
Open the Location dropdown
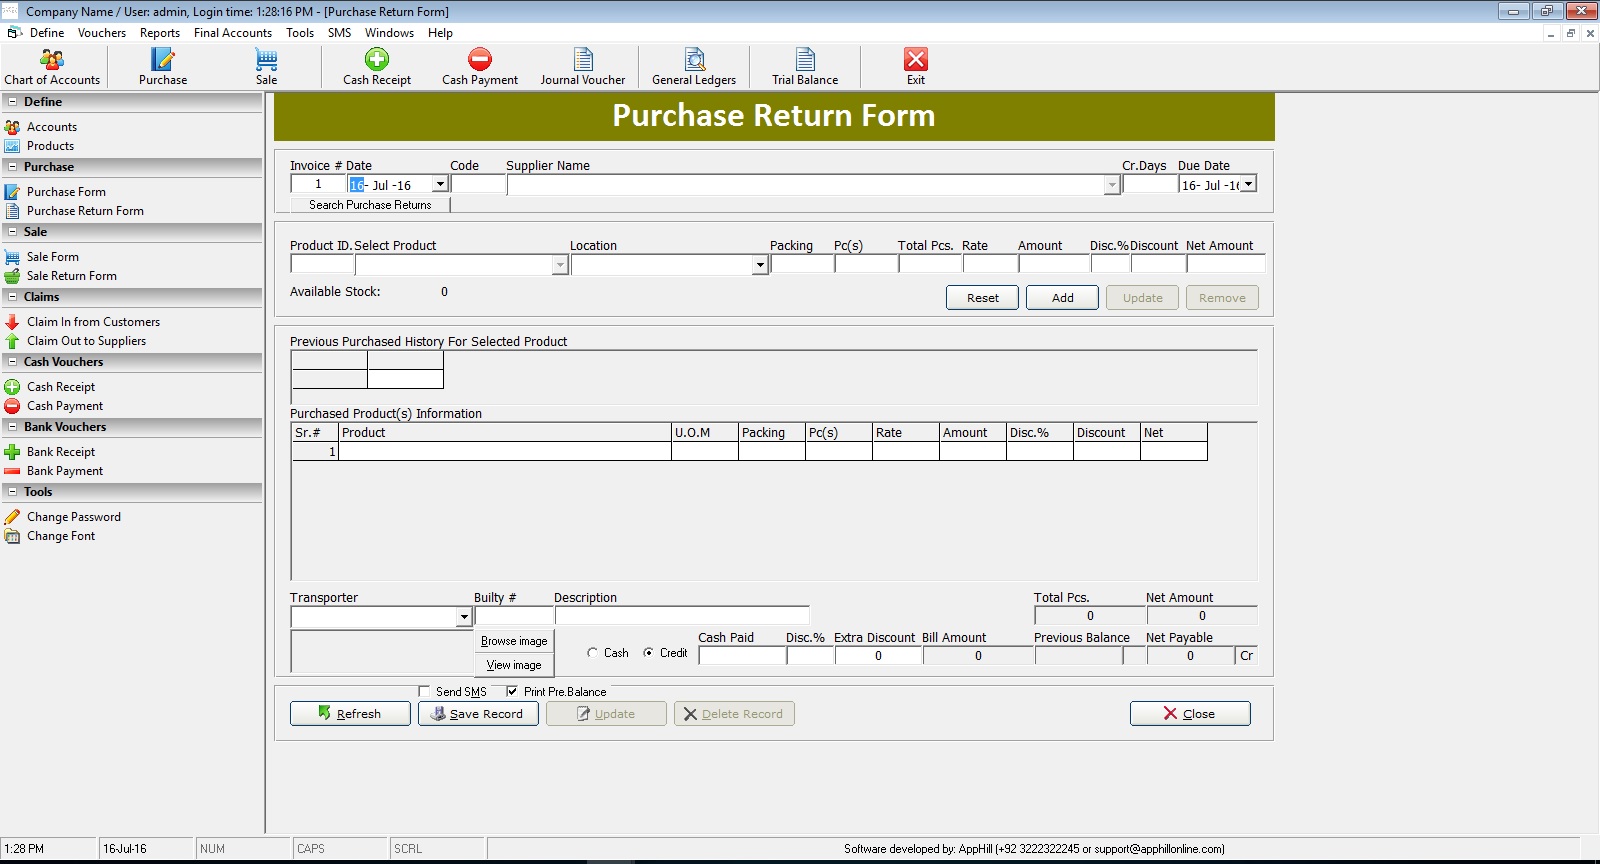[760, 265]
